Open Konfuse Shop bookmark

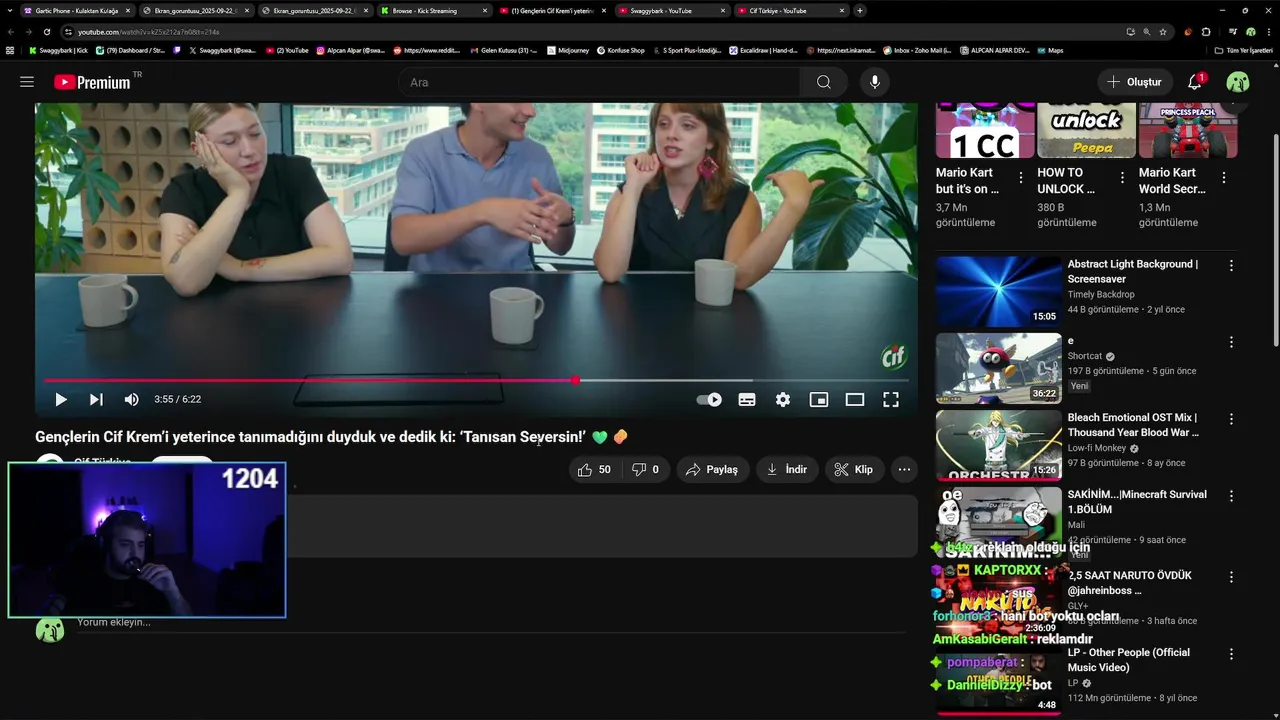pyautogui.click(x=621, y=50)
